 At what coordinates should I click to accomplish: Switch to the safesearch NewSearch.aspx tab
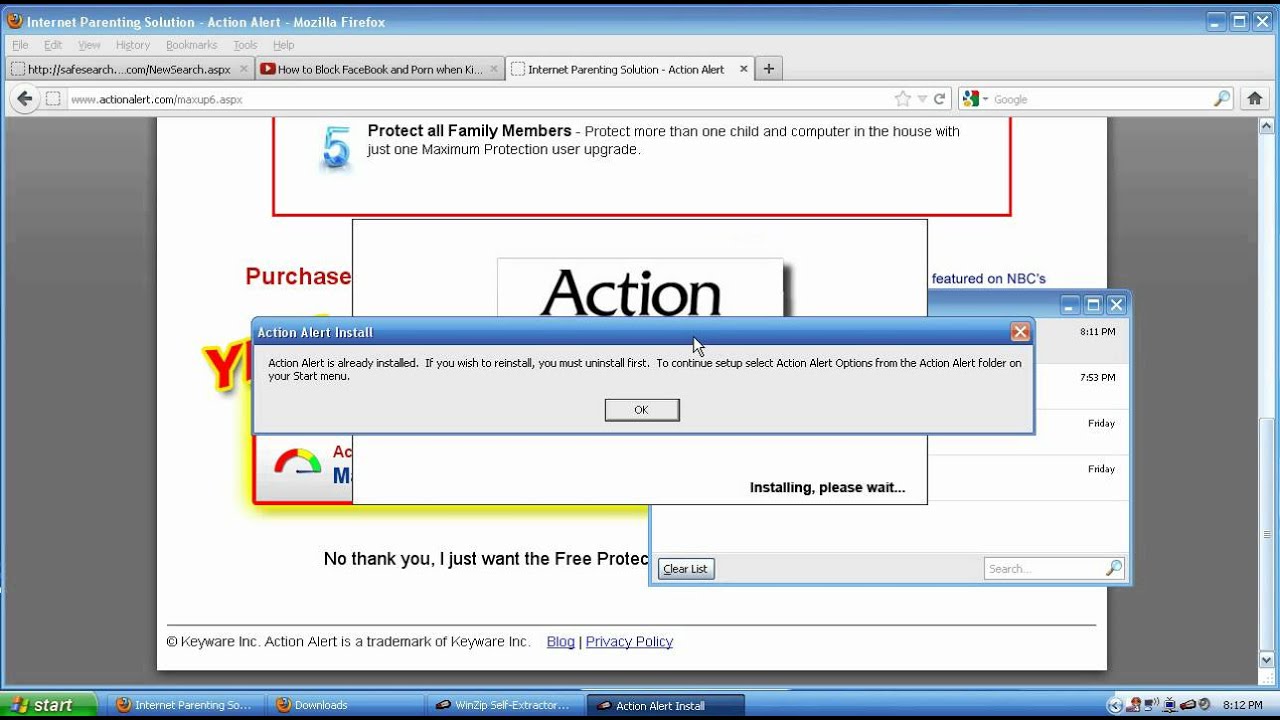pyautogui.click(x=129, y=69)
